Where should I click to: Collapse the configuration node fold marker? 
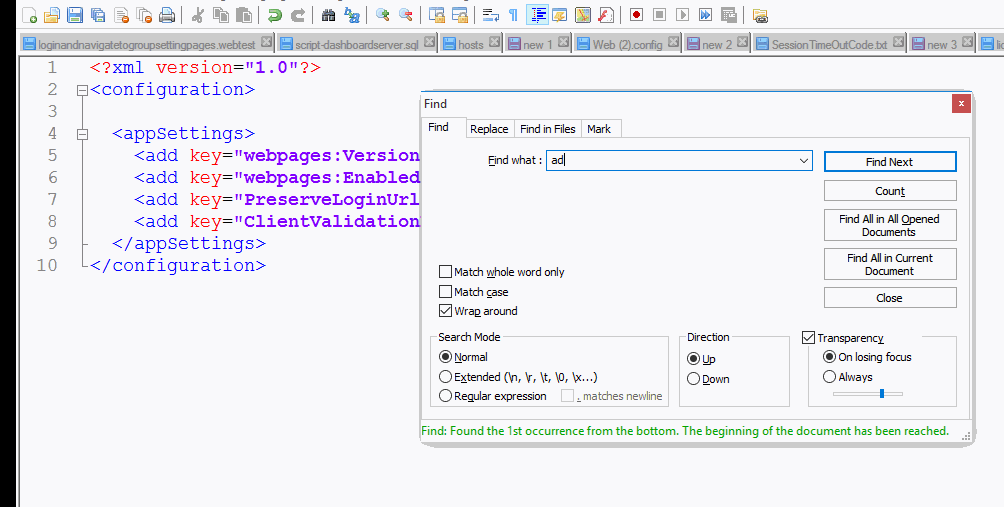(81, 90)
